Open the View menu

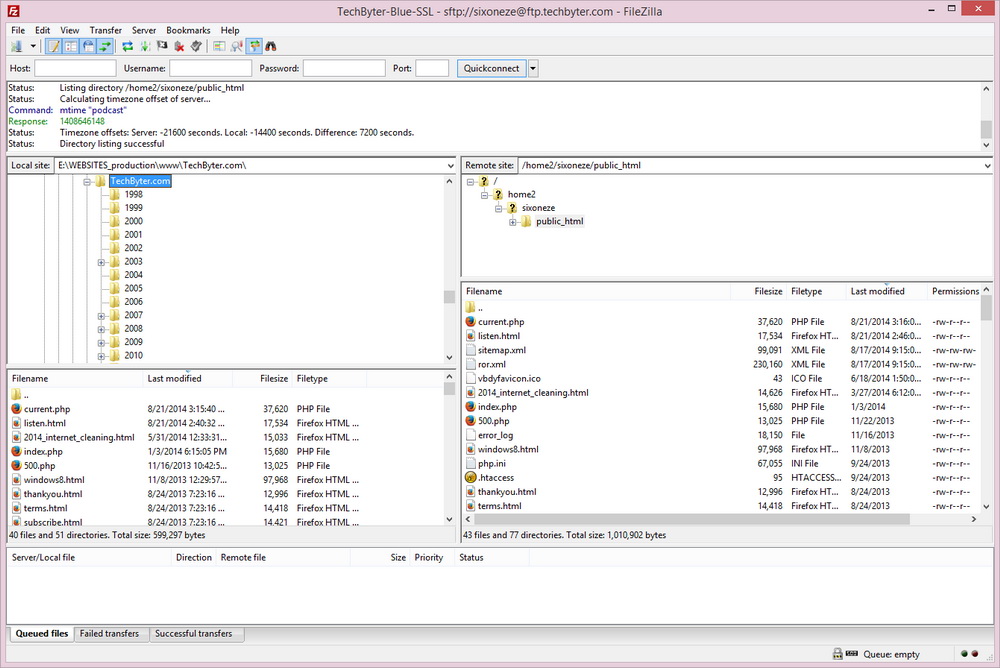70,30
